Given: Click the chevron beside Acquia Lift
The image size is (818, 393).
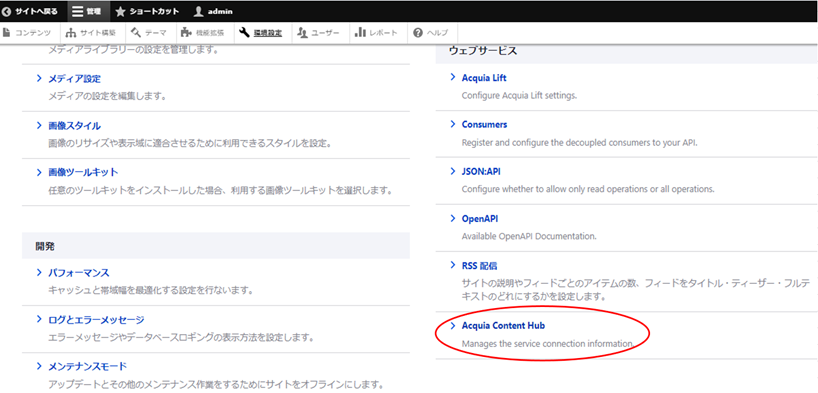Looking at the screenshot, I should click(453, 78).
